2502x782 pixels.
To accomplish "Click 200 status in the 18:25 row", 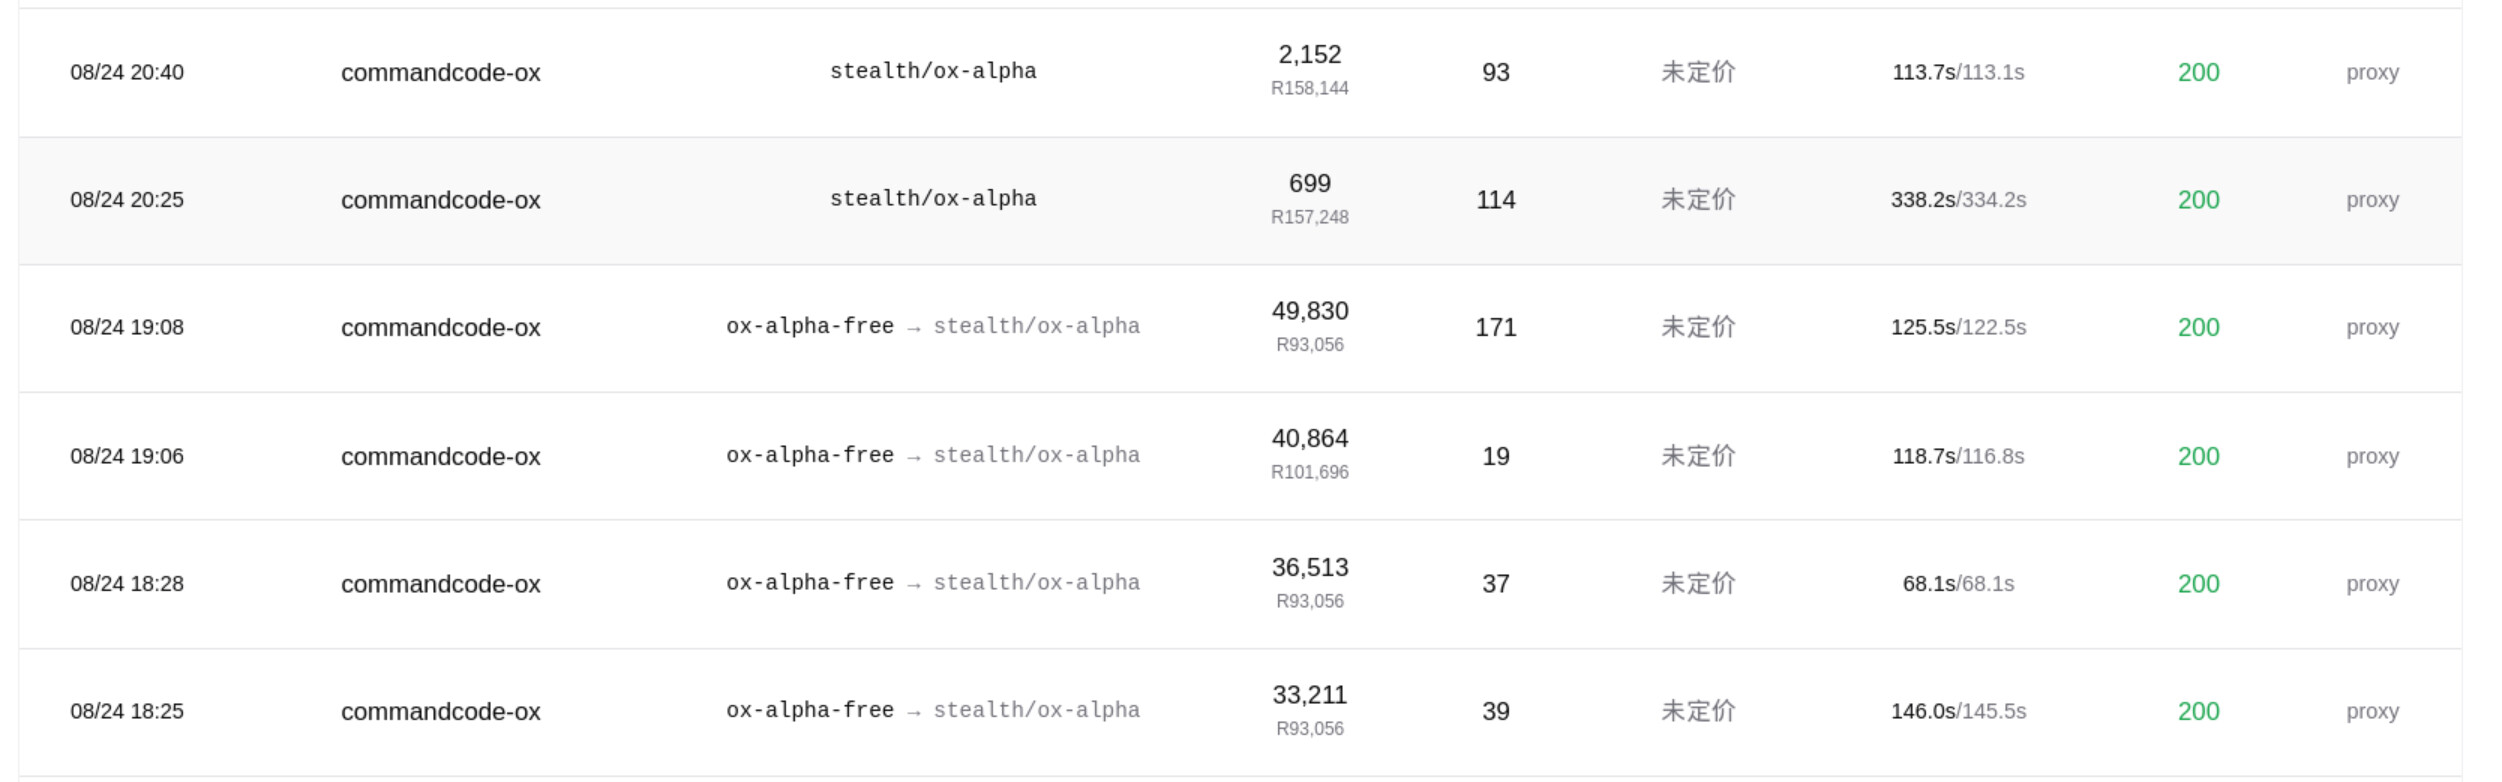I will pyautogui.click(x=2198, y=712).
